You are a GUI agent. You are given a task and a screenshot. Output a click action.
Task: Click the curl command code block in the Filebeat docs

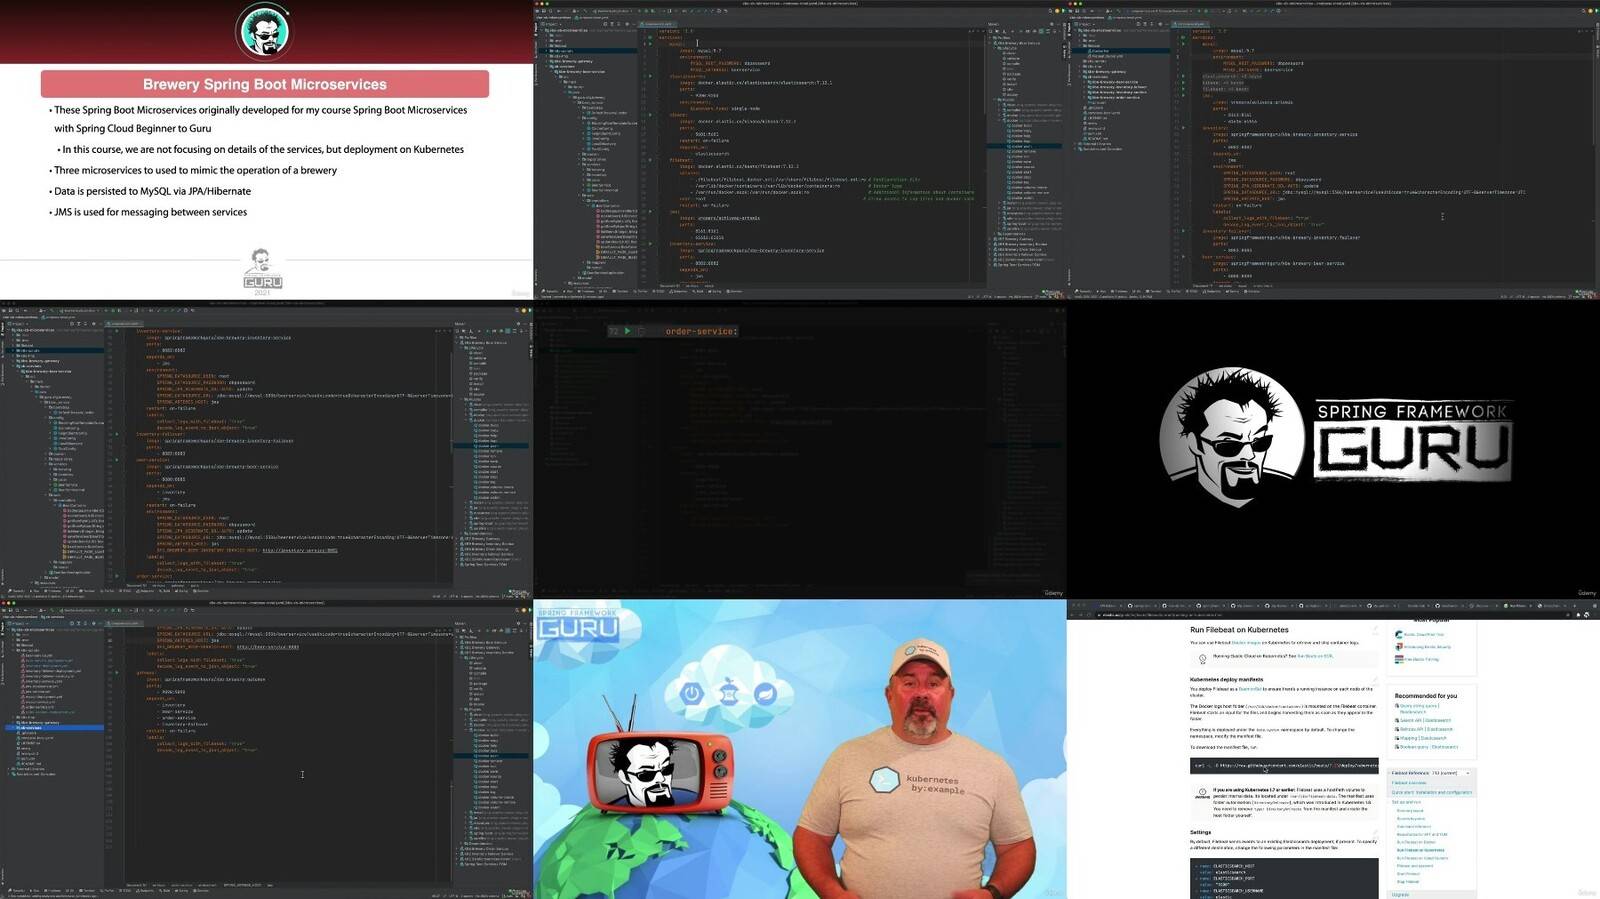(x=1284, y=765)
